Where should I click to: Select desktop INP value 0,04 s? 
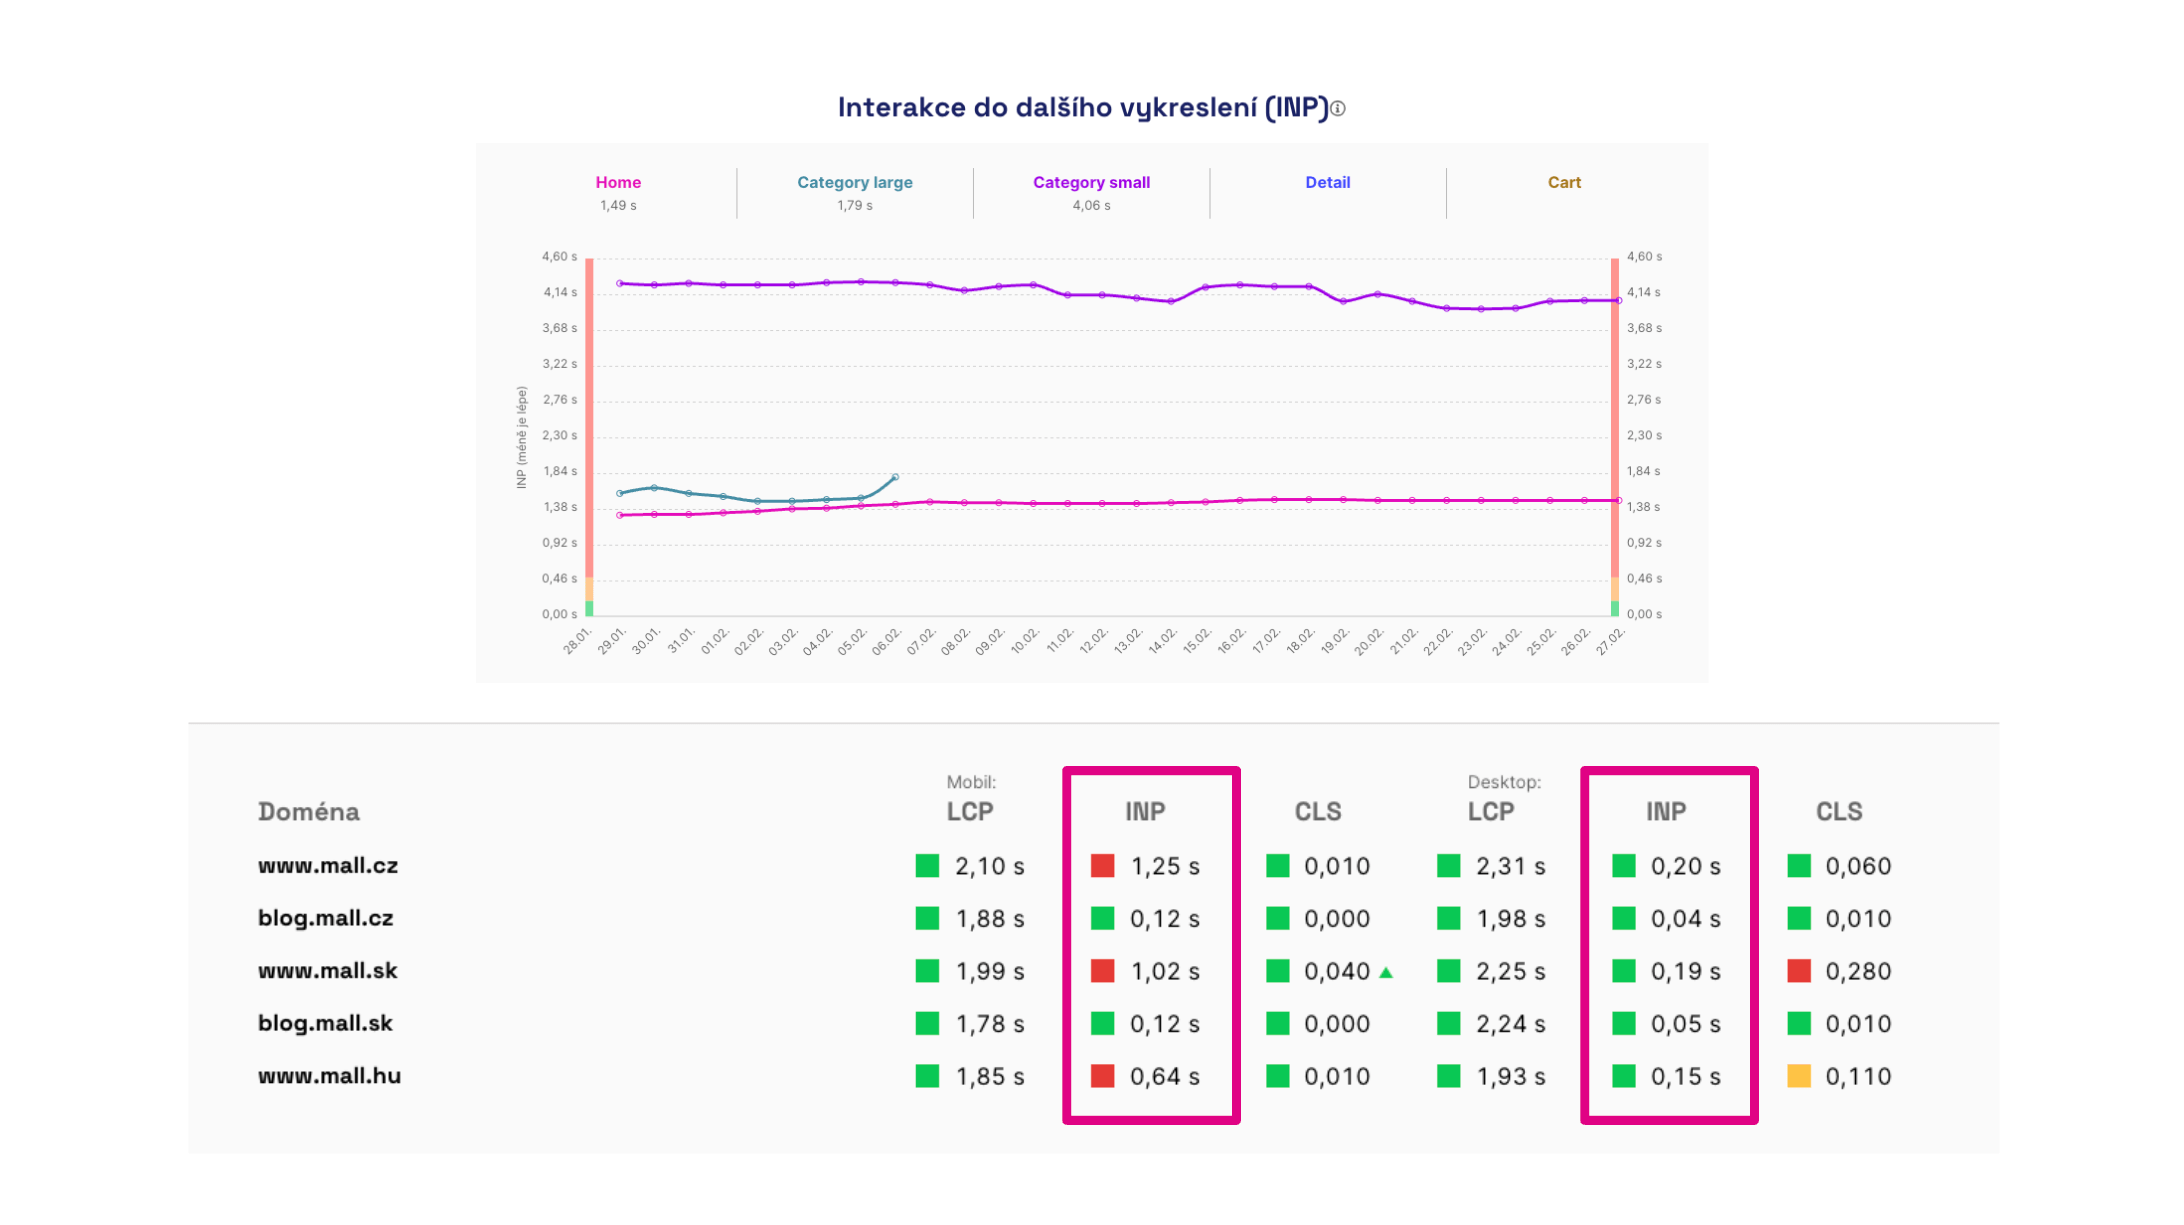point(1686,918)
